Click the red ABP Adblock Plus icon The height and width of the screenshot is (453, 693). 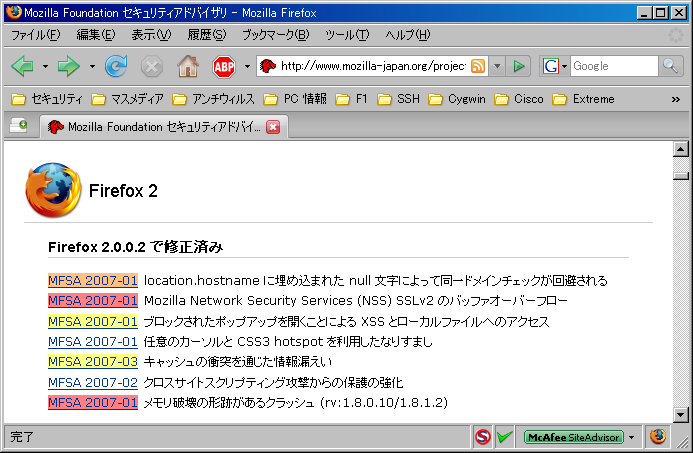[x=224, y=67]
